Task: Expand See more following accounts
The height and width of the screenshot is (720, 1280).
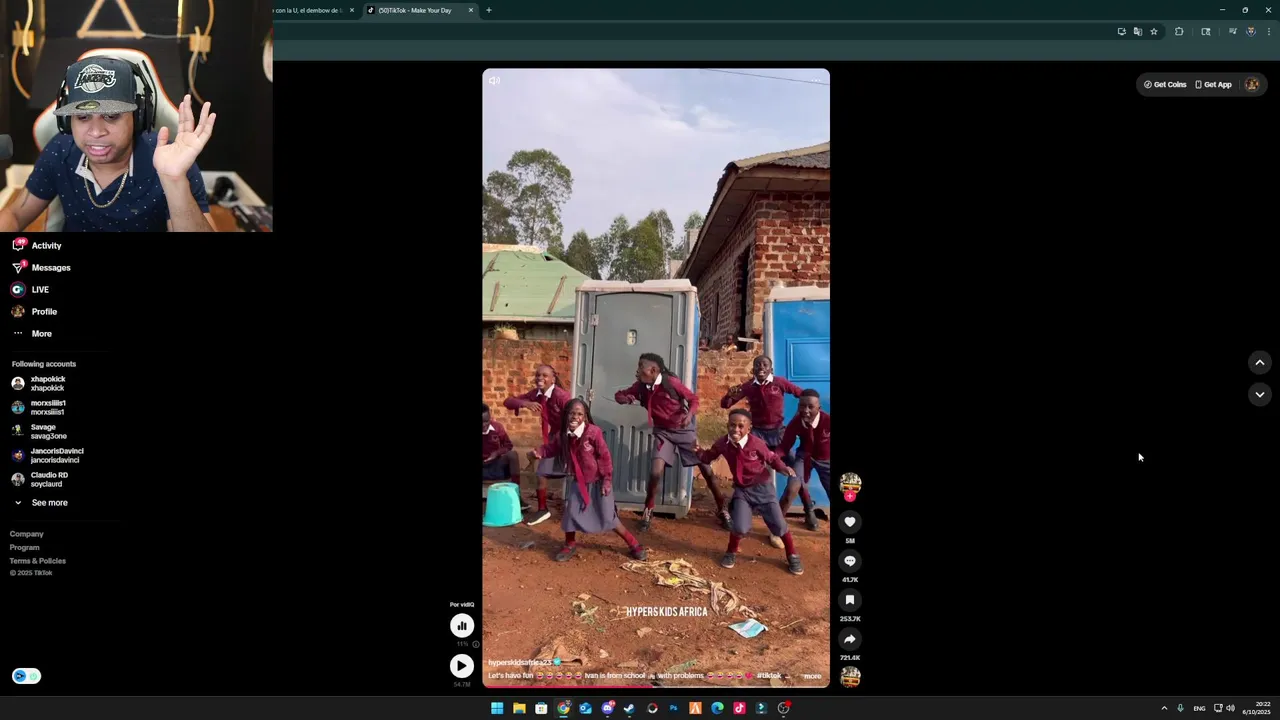Action: pos(41,502)
